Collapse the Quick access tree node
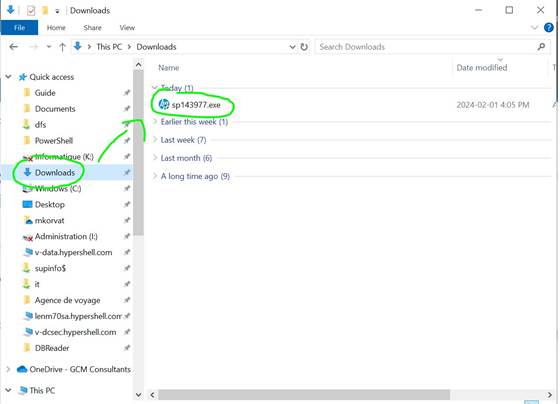 pyautogui.click(x=9, y=77)
